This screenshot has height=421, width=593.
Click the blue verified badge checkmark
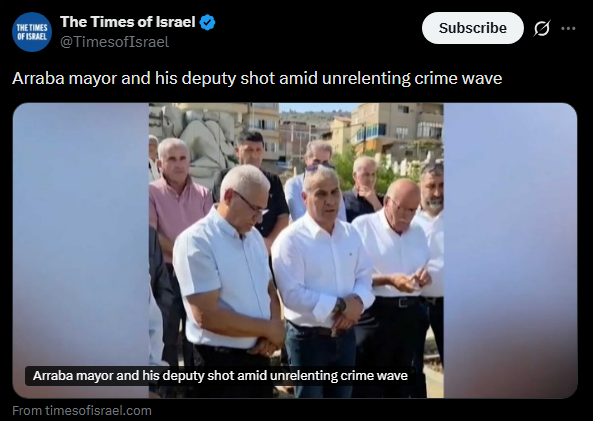pyautogui.click(x=207, y=22)
